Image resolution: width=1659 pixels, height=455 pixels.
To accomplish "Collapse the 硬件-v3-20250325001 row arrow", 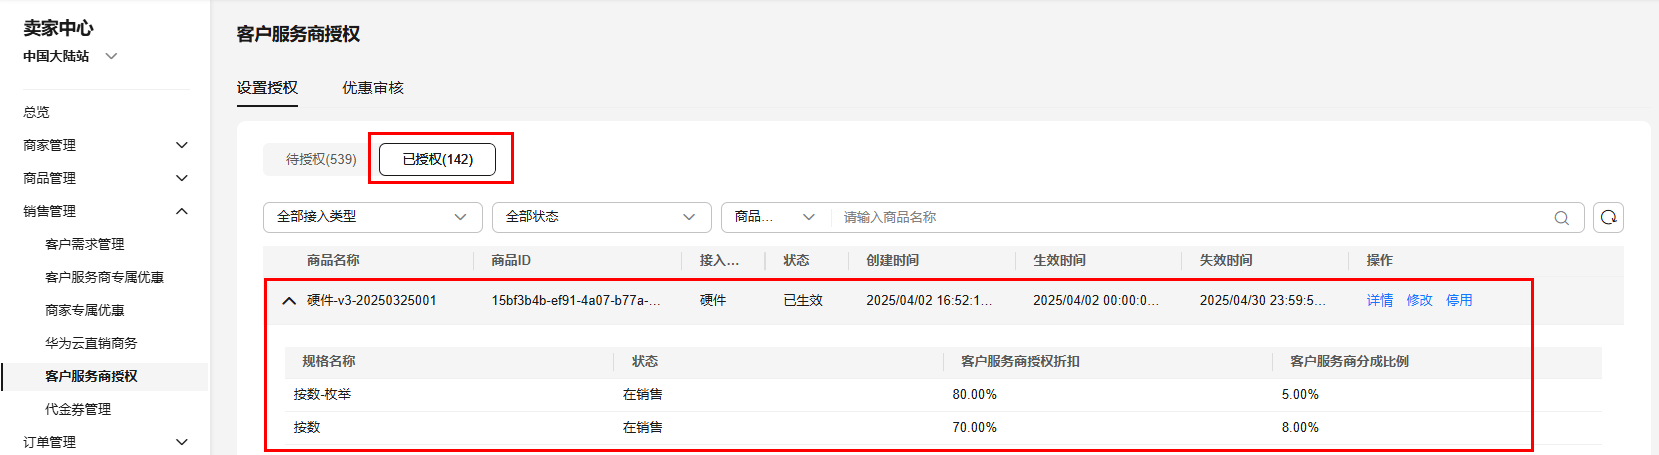I will (289, 300).
